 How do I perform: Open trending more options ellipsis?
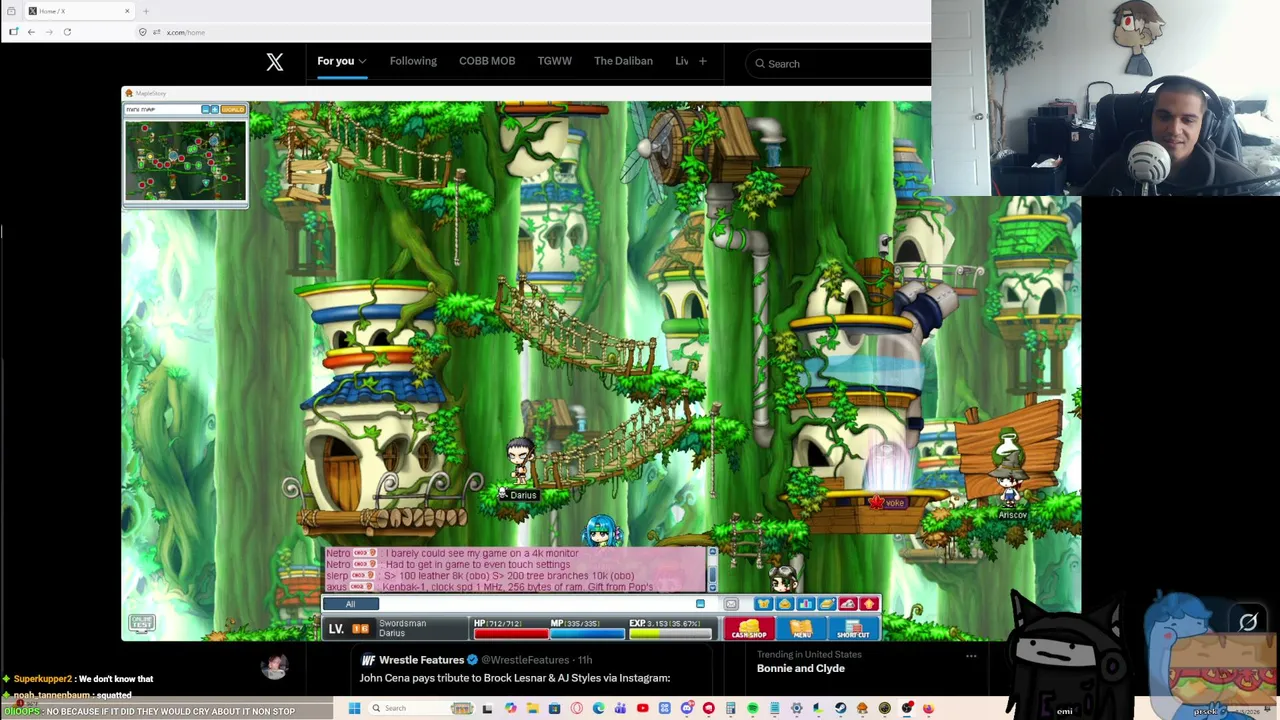(x=971, y=656)
